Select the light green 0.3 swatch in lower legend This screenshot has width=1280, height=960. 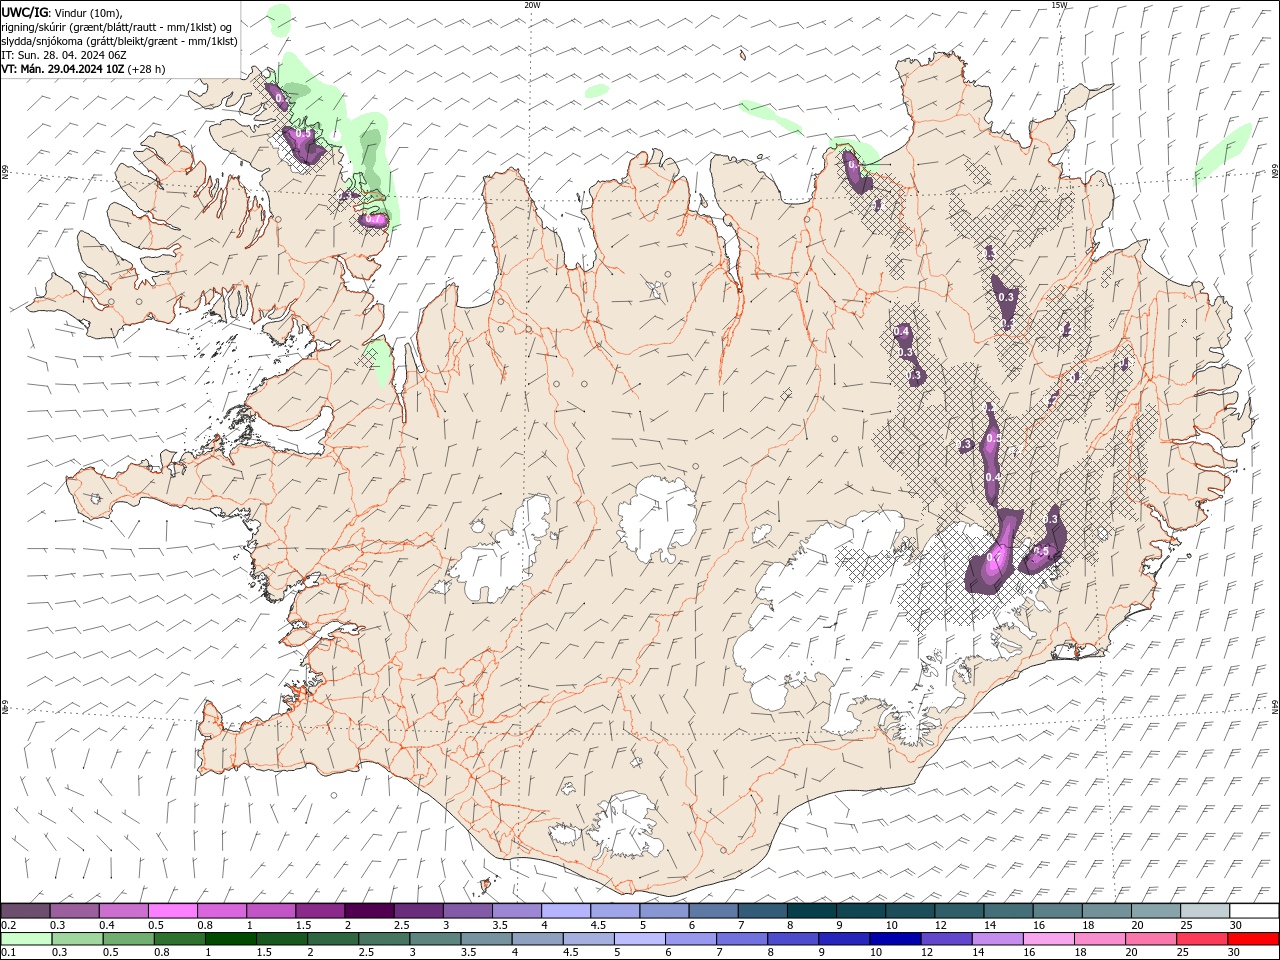coord(77,938)
